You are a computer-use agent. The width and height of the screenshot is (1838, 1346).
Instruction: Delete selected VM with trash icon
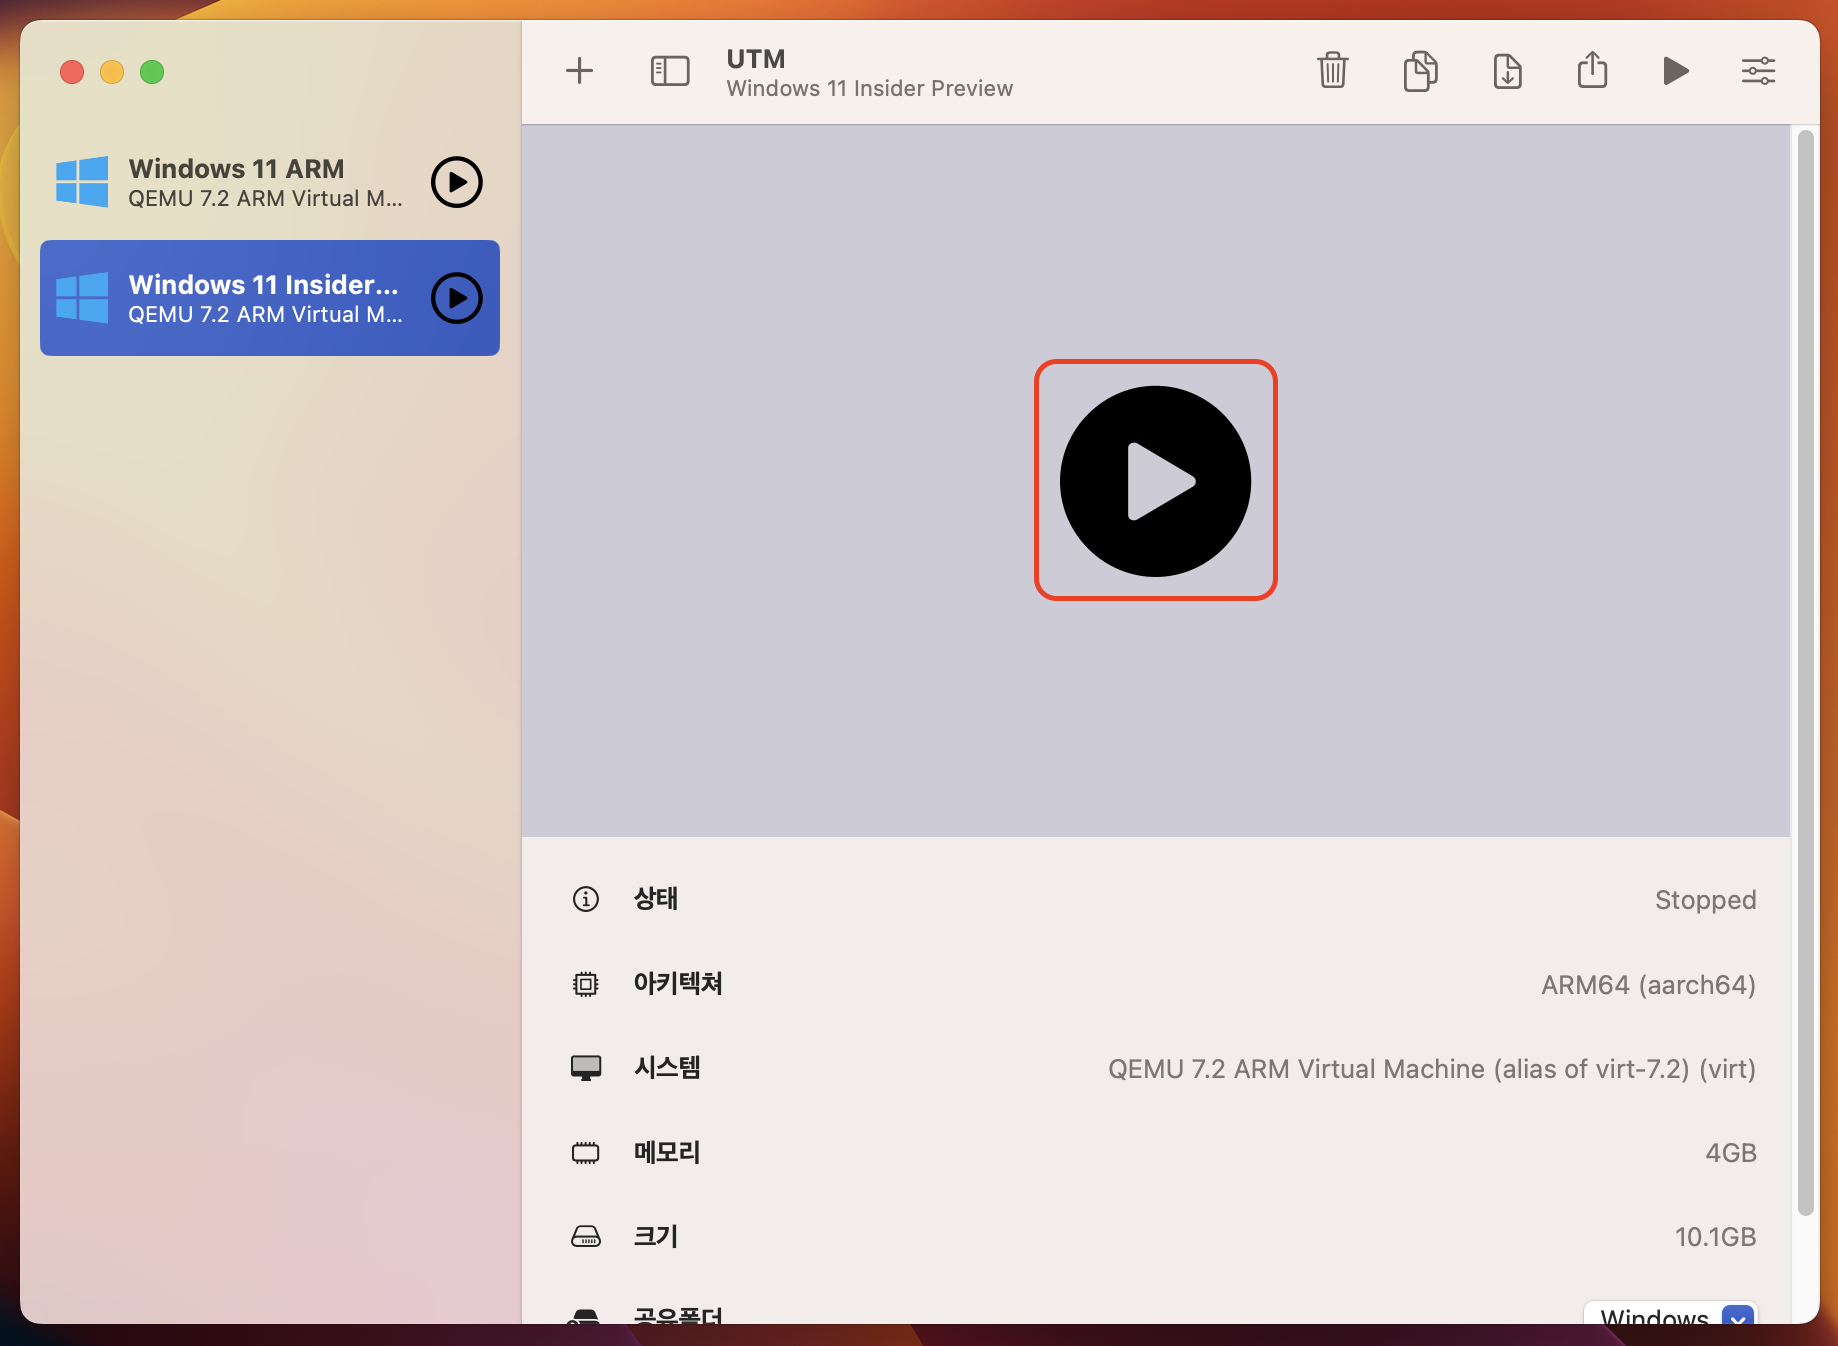1333,71
